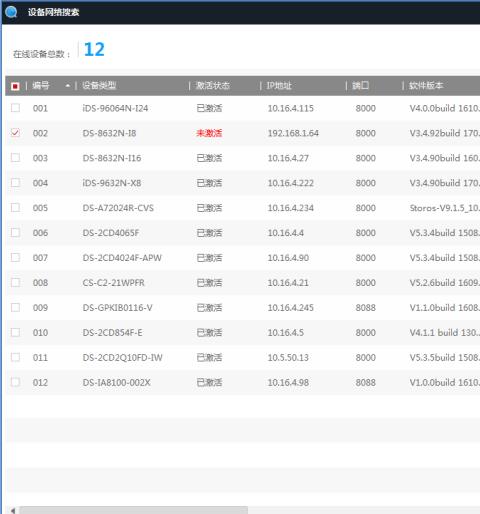Screen dimensions: 480x514
Task: Toggle the select-all checkbox in table header
Action: point(15,86)
